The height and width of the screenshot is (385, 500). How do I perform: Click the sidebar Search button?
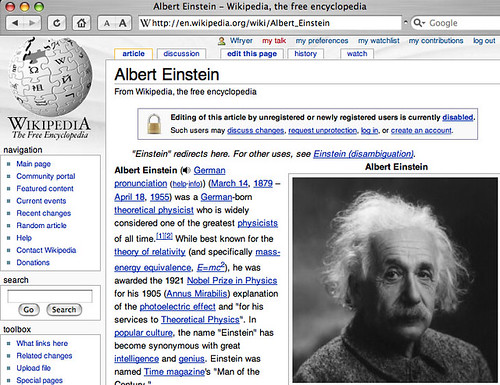click(x=64, y=310)
